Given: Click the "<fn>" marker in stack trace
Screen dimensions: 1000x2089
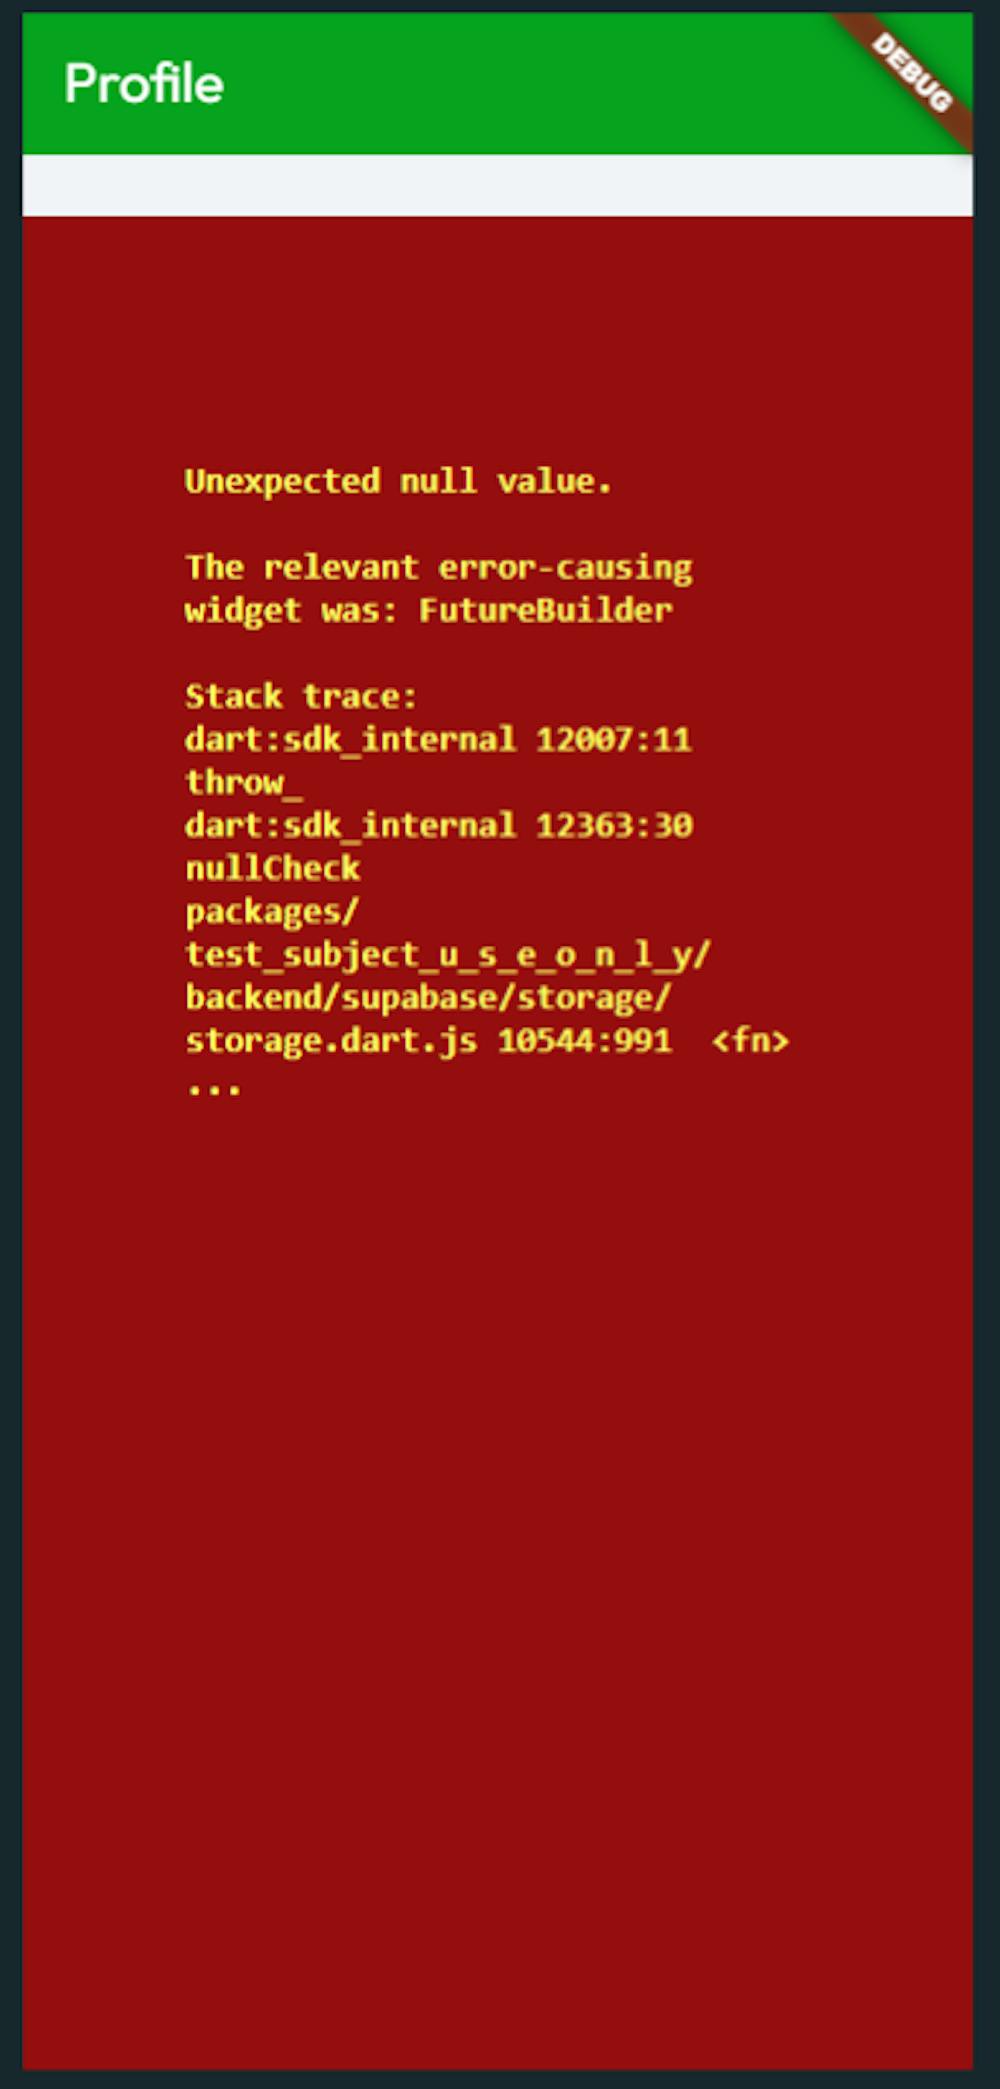Looking at the screenshot, I should (750, 1040).
